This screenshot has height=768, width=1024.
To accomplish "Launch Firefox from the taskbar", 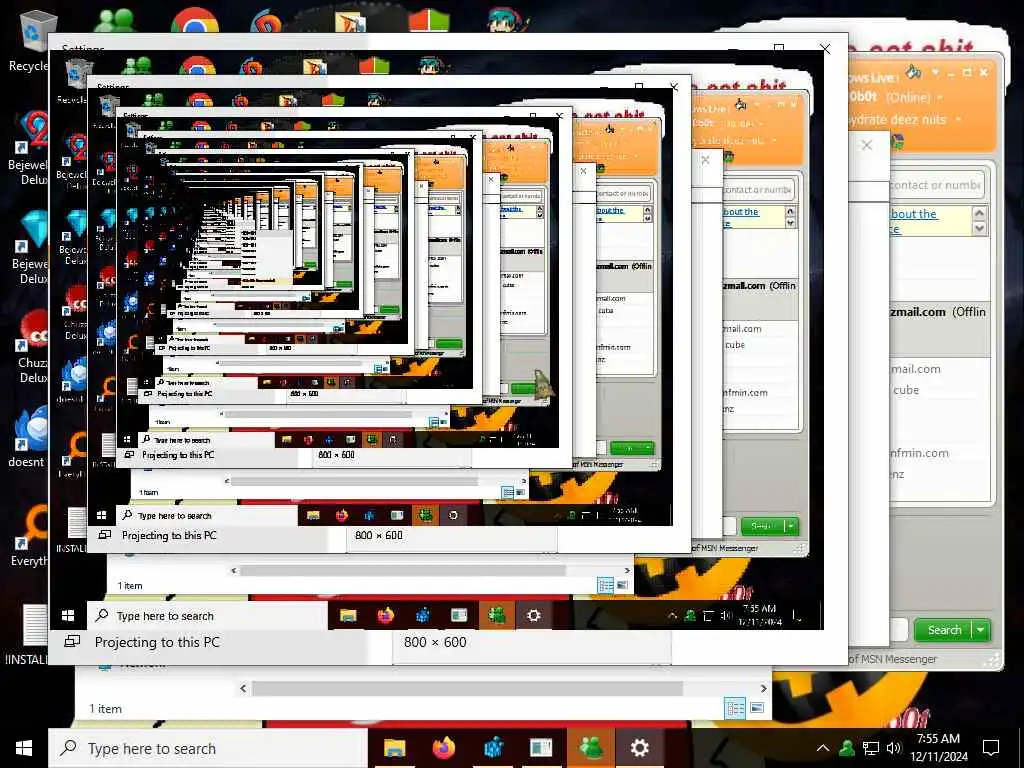I will (x=443, y=748).
